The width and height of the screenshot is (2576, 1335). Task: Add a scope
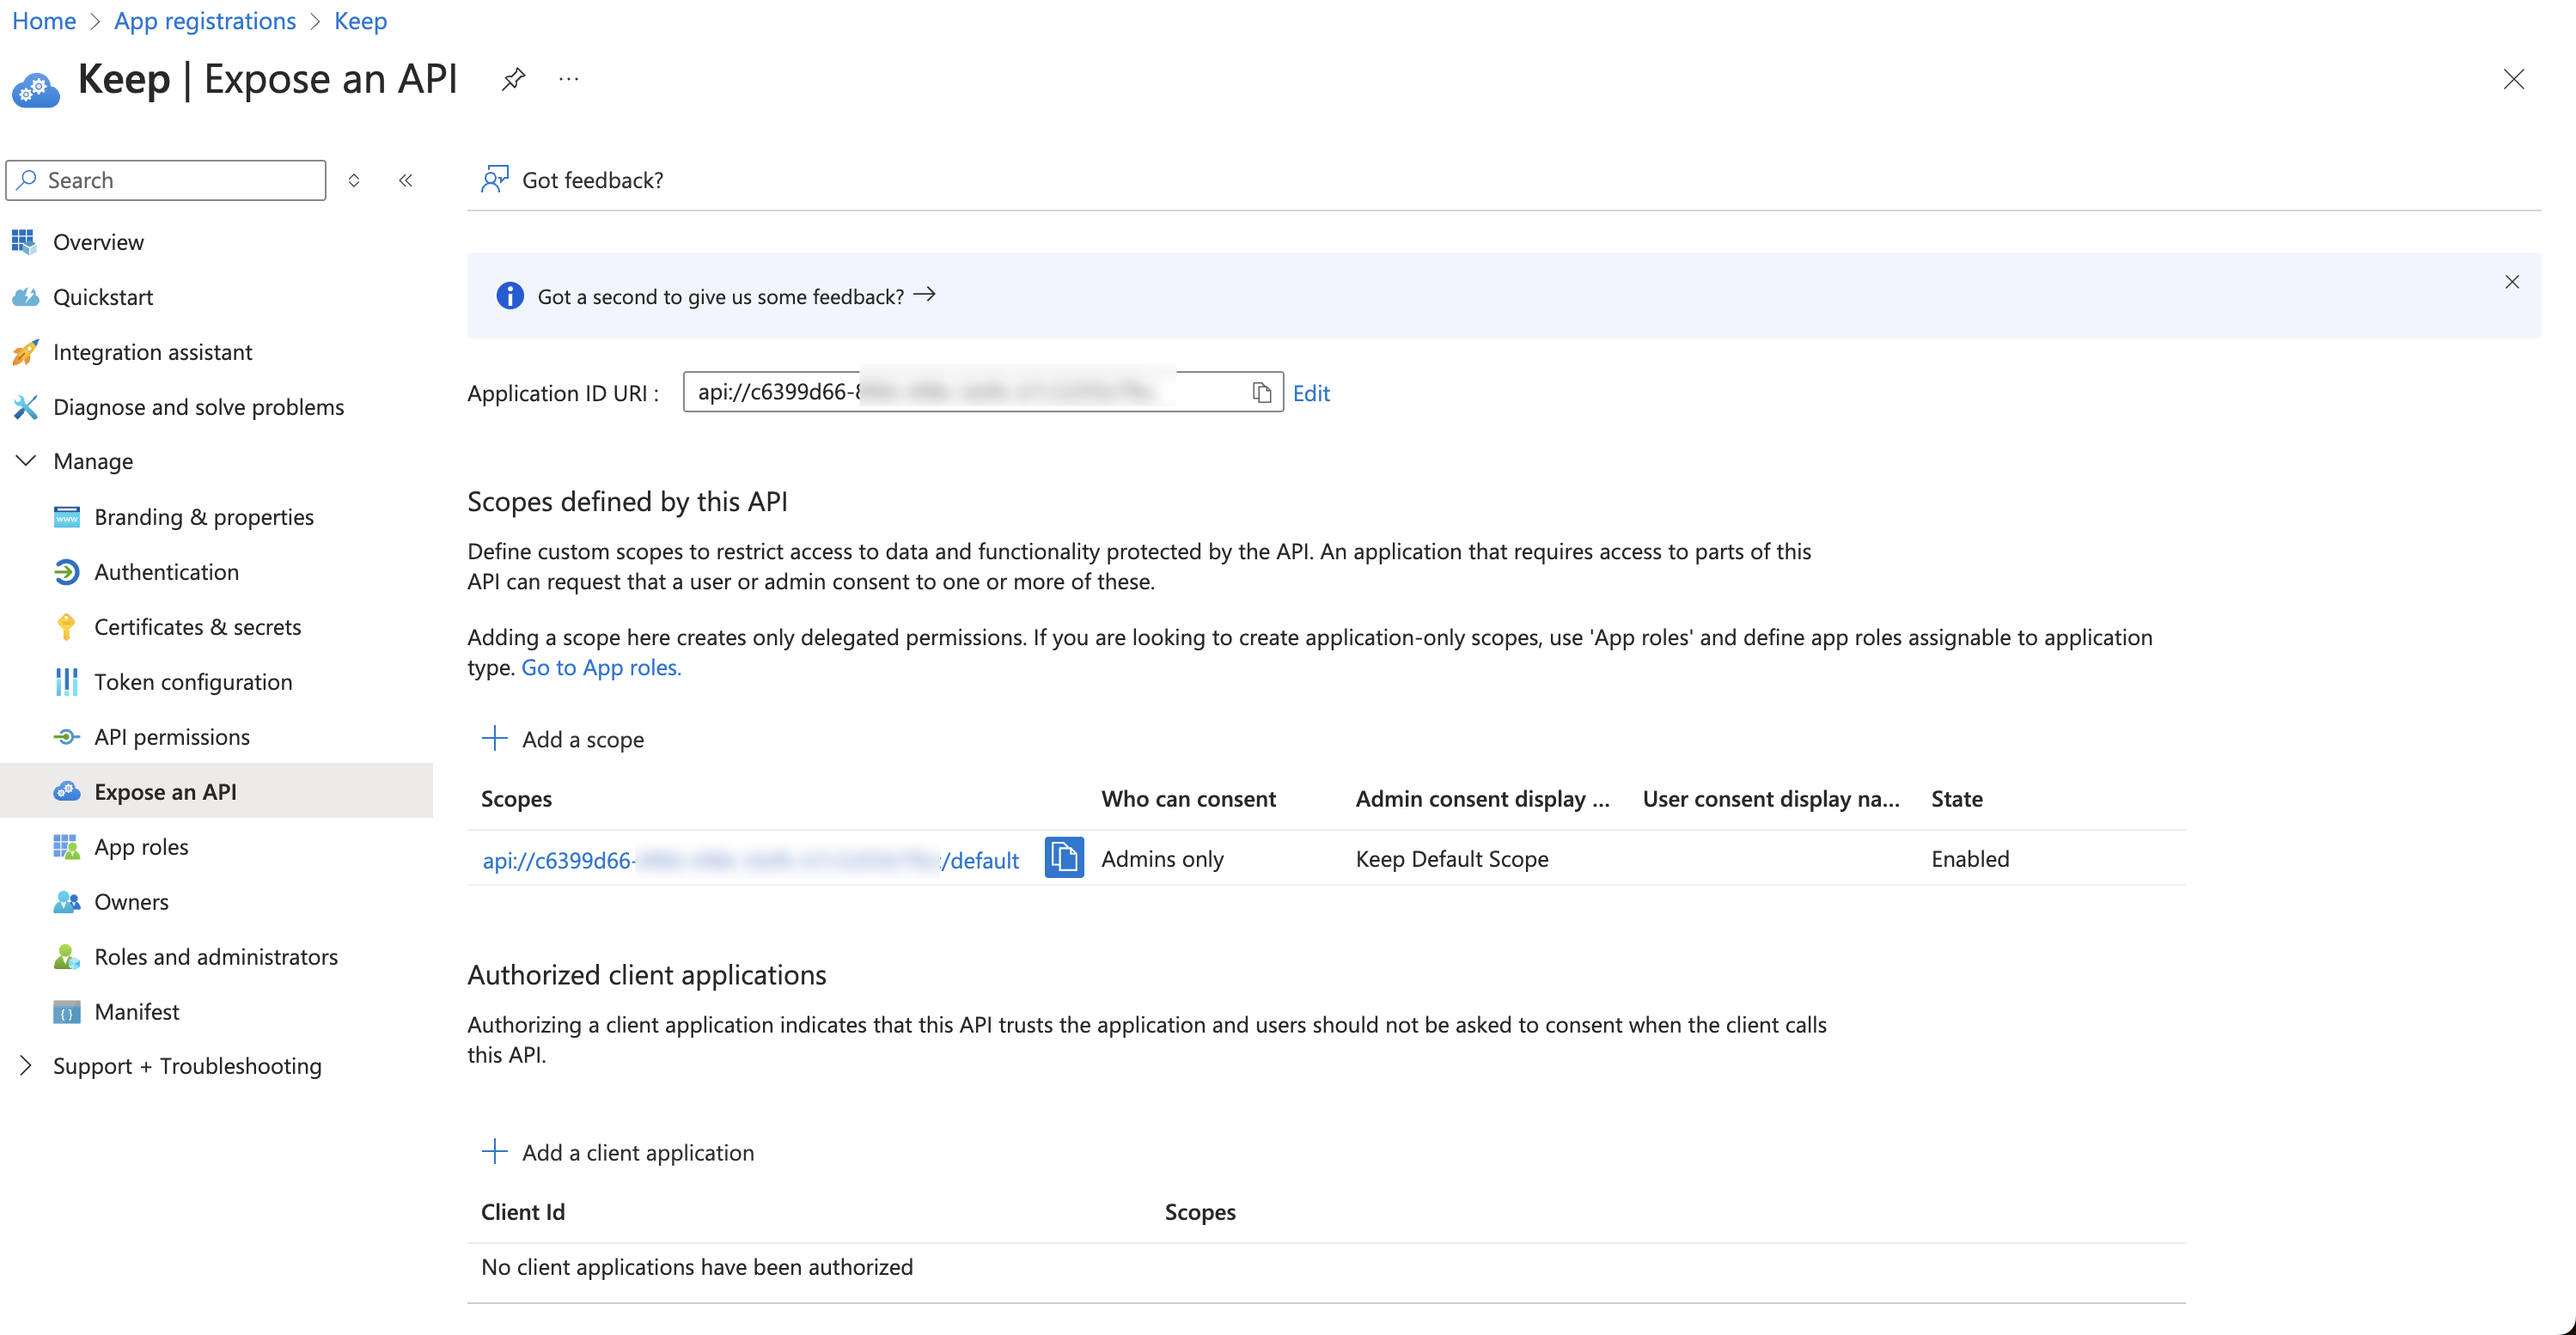(563, 738)
